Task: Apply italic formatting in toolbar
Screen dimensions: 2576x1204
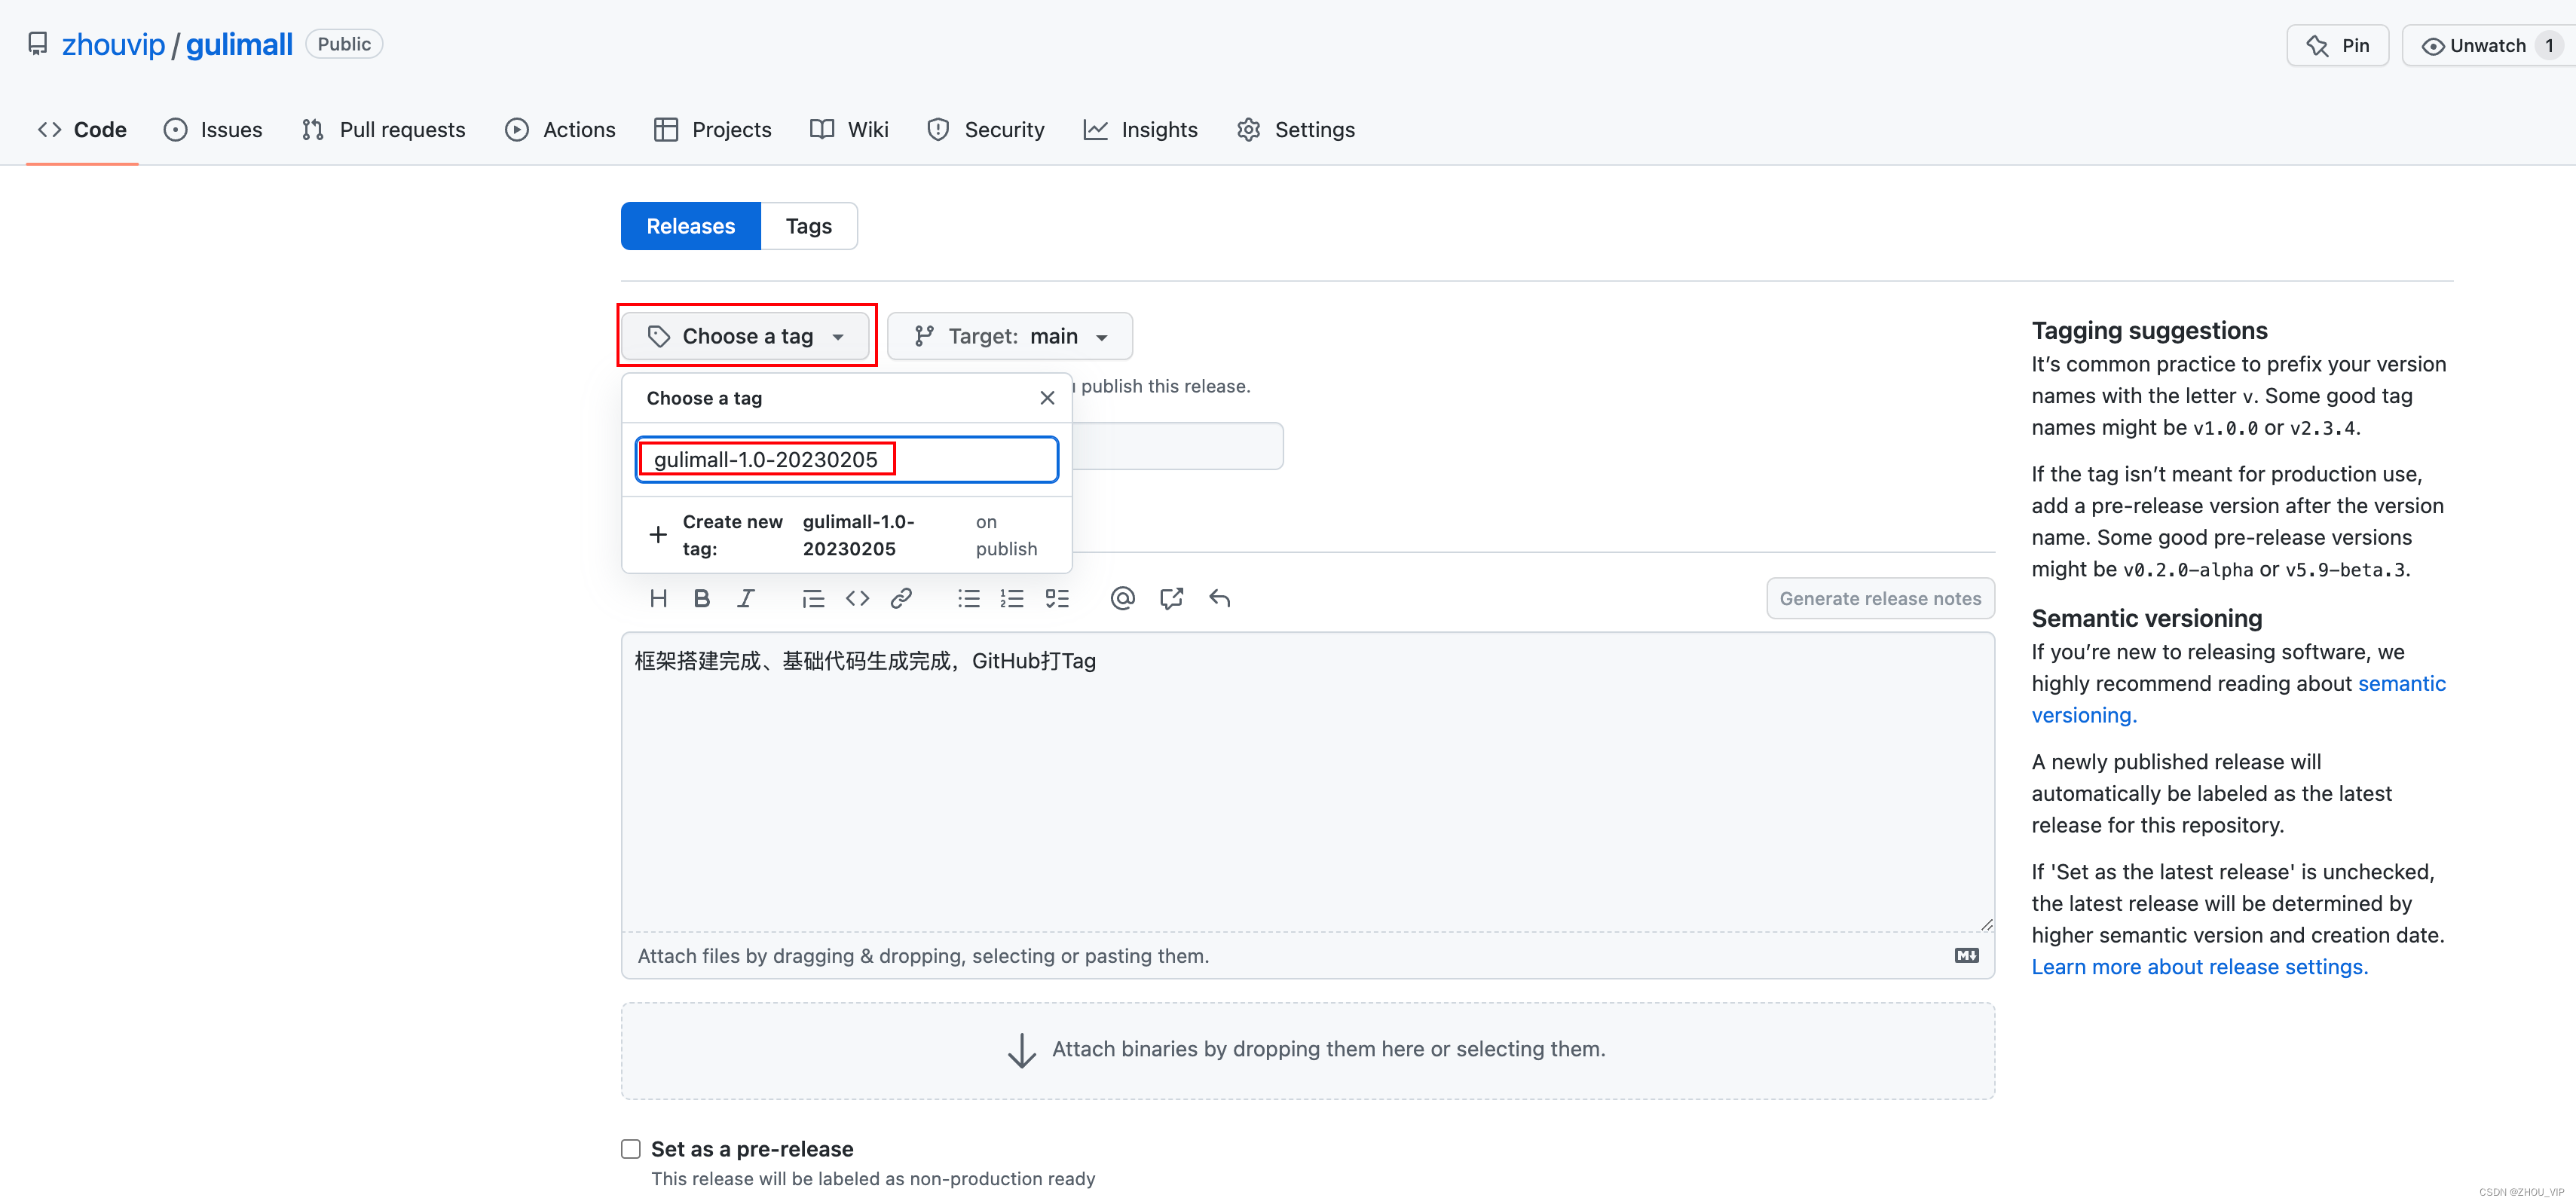Action: tap(745, 598)
